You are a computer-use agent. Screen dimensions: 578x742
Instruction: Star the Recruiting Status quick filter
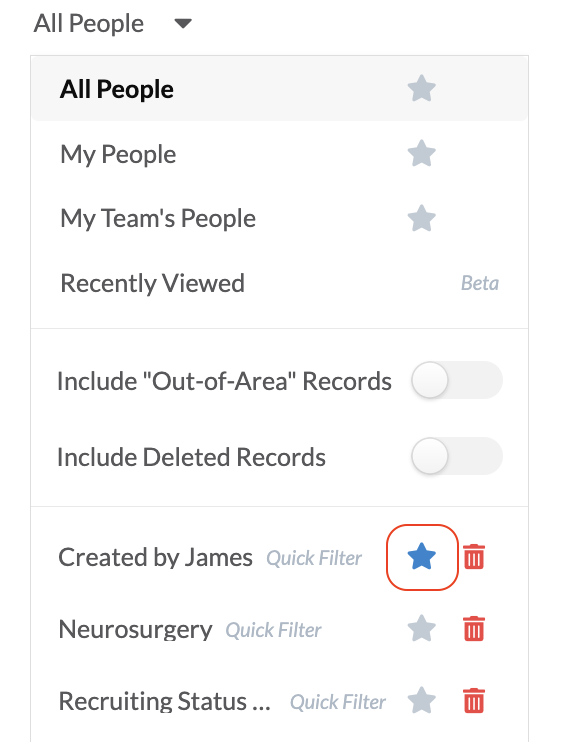point(421,700)
